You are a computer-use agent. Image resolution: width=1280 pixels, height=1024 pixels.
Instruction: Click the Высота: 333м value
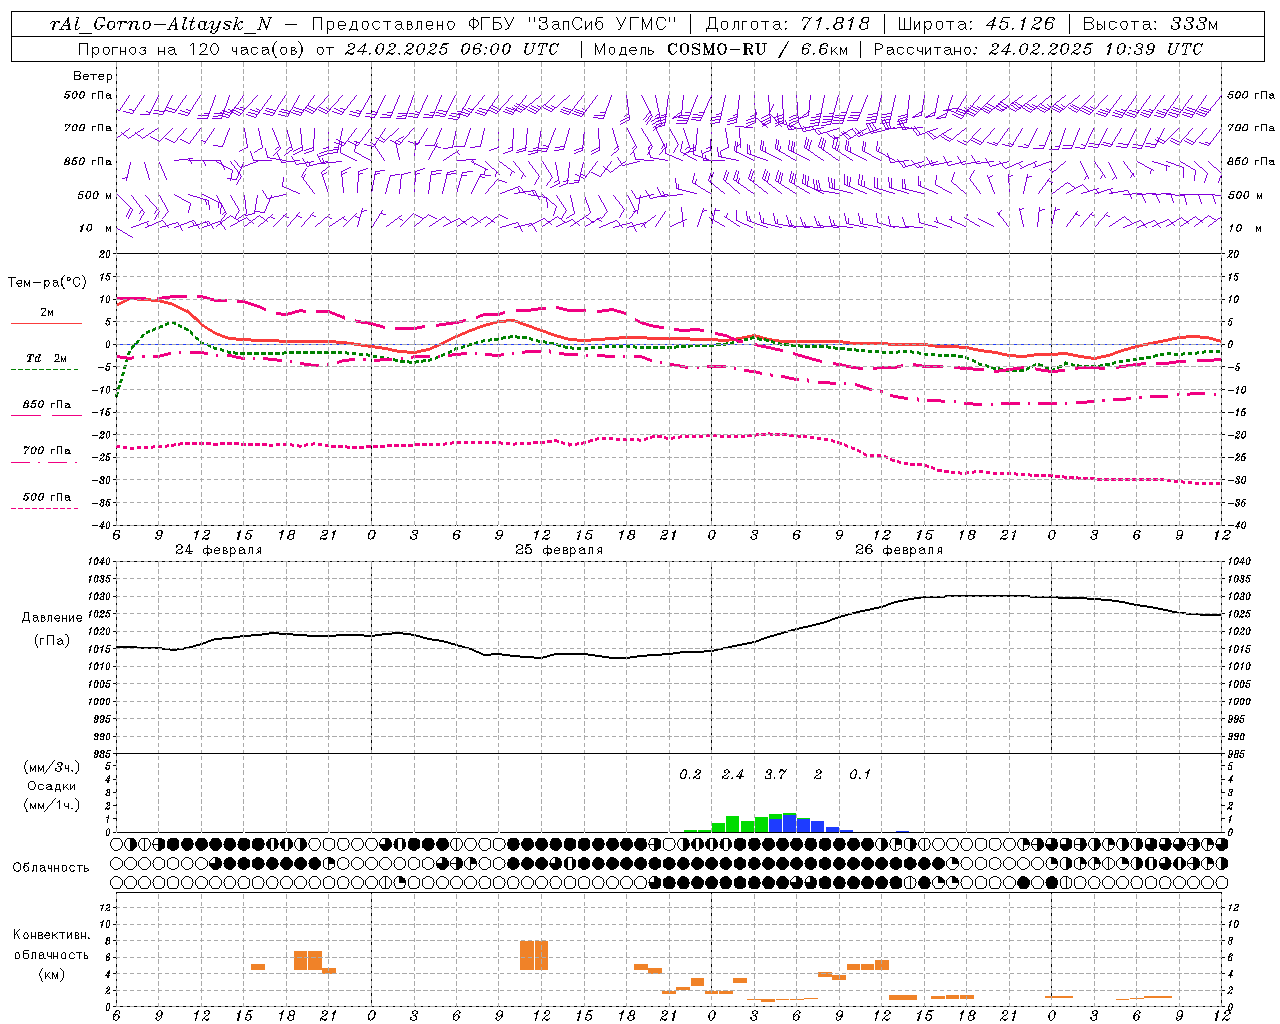(x=1151, y=25)
